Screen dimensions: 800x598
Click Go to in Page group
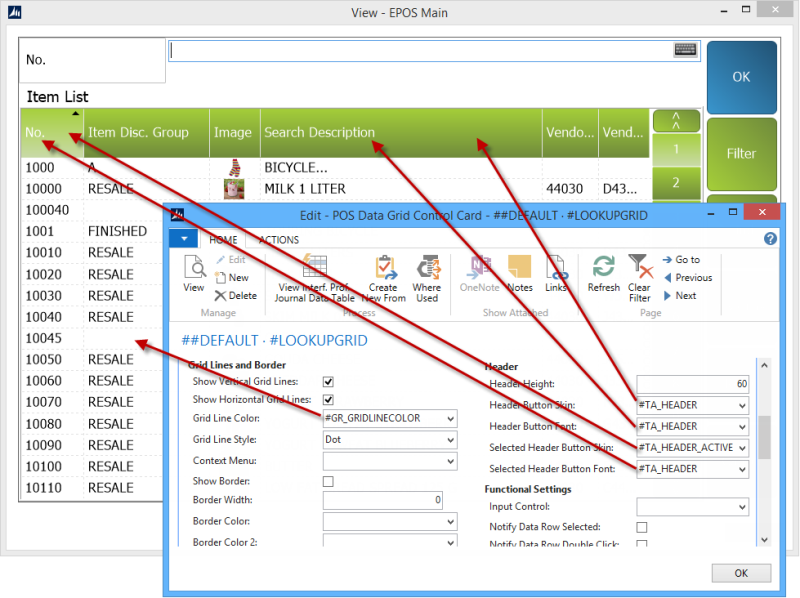682,260
